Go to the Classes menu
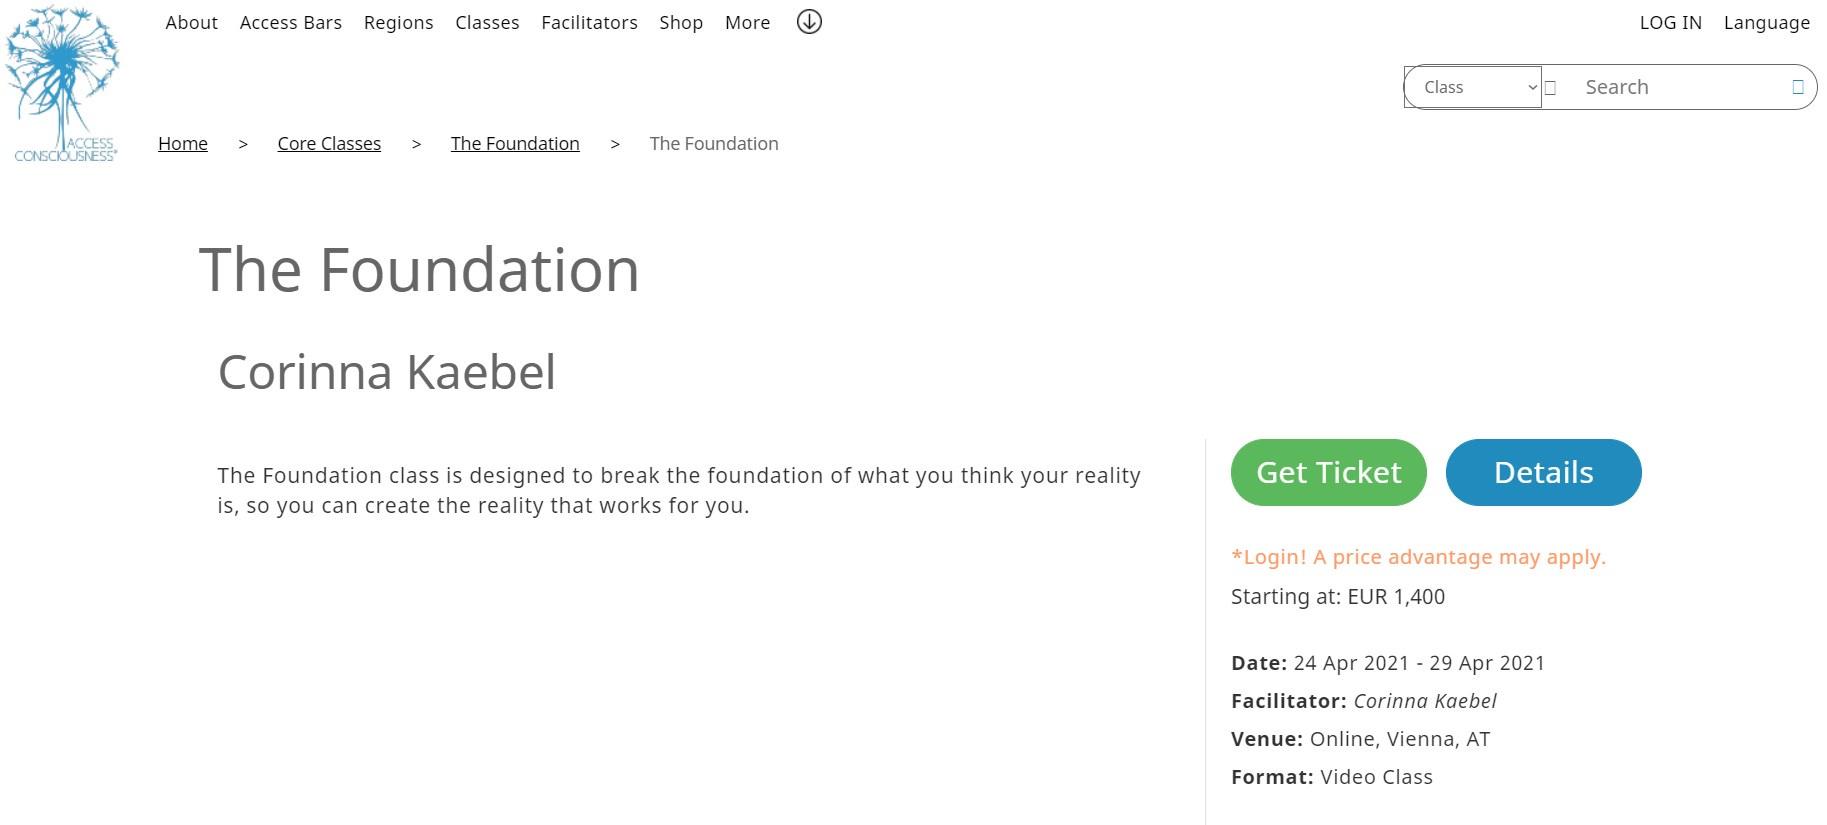The image size is (1827, 825). (487, 22)
